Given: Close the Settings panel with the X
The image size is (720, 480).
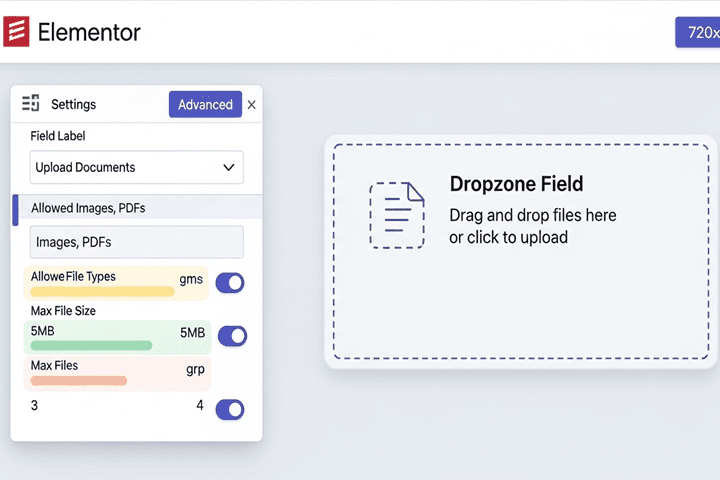Looking at the screenshot, I should click(x=251, y=105).
